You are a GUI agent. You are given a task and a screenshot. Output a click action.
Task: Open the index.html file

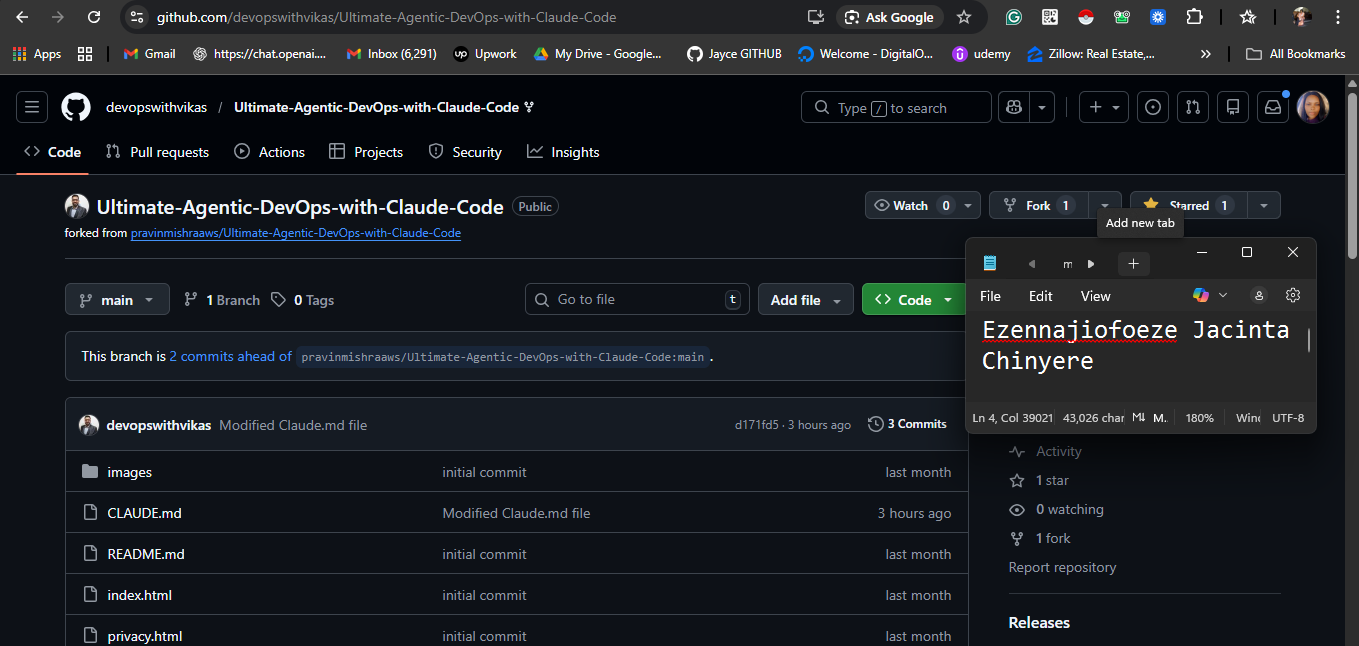(x=139, y=595)
